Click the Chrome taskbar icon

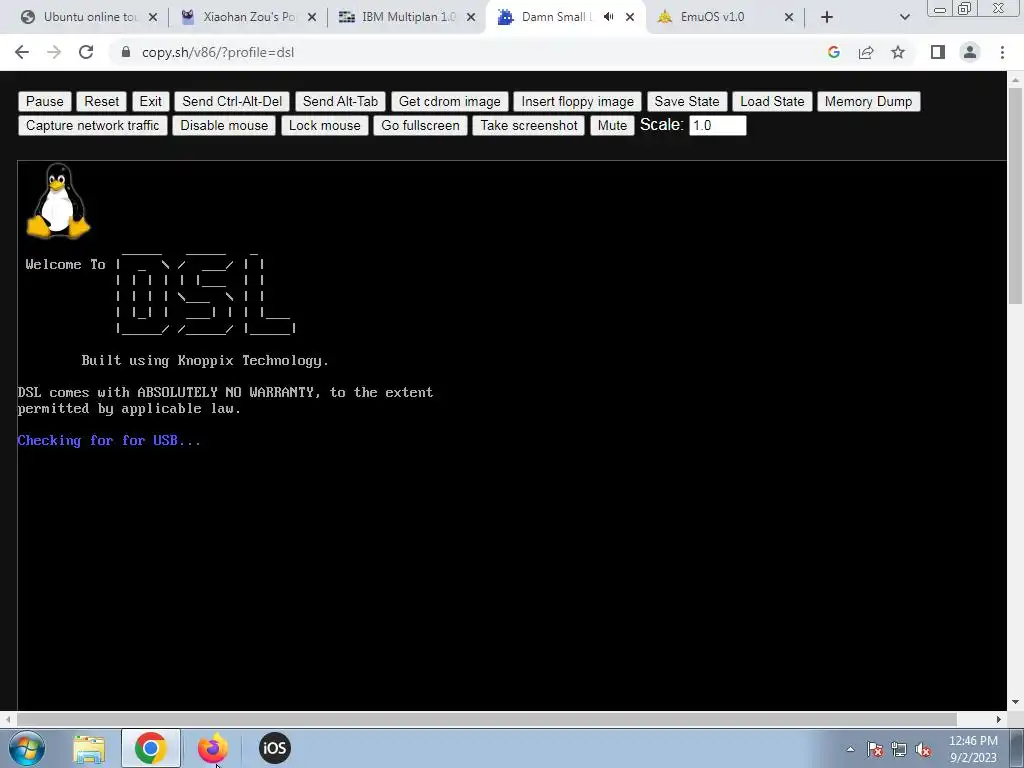coord(150,748)
